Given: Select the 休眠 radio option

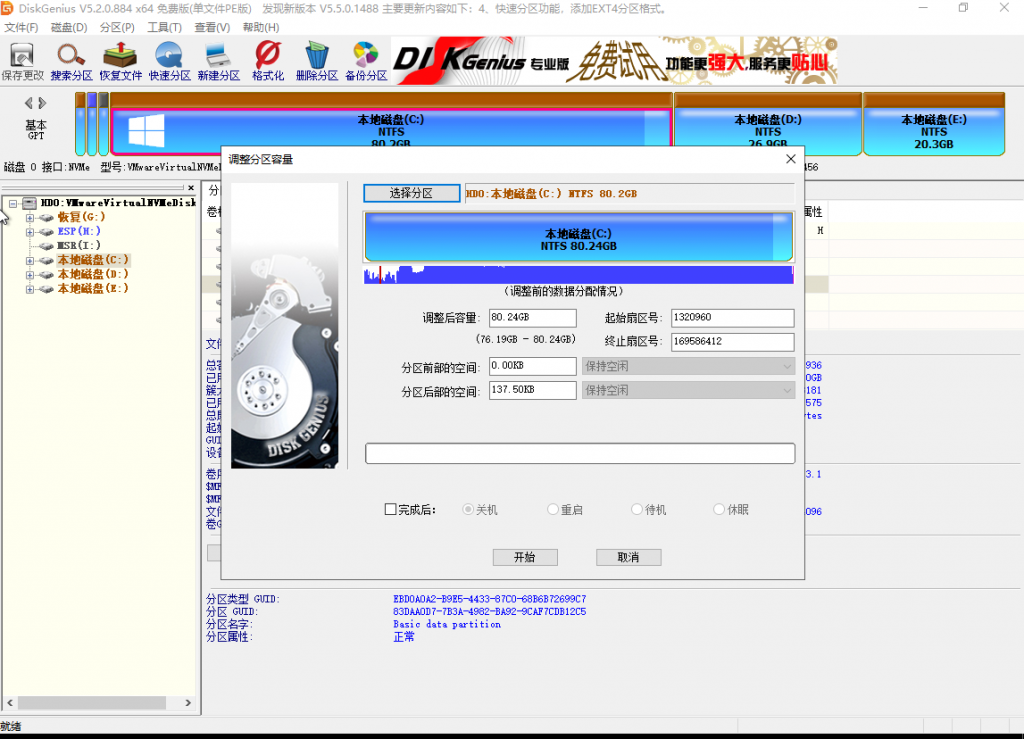Looking at the screenshot, I should (719, 510).
